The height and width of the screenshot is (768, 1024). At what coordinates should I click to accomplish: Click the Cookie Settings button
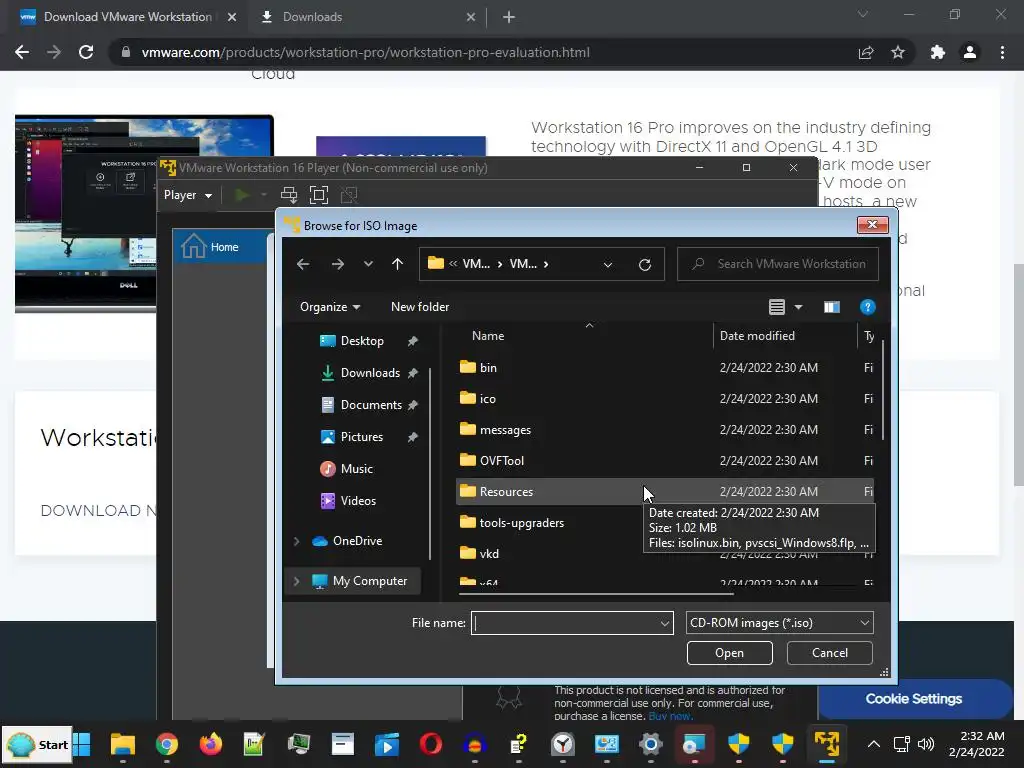click(x=914, y=699)
